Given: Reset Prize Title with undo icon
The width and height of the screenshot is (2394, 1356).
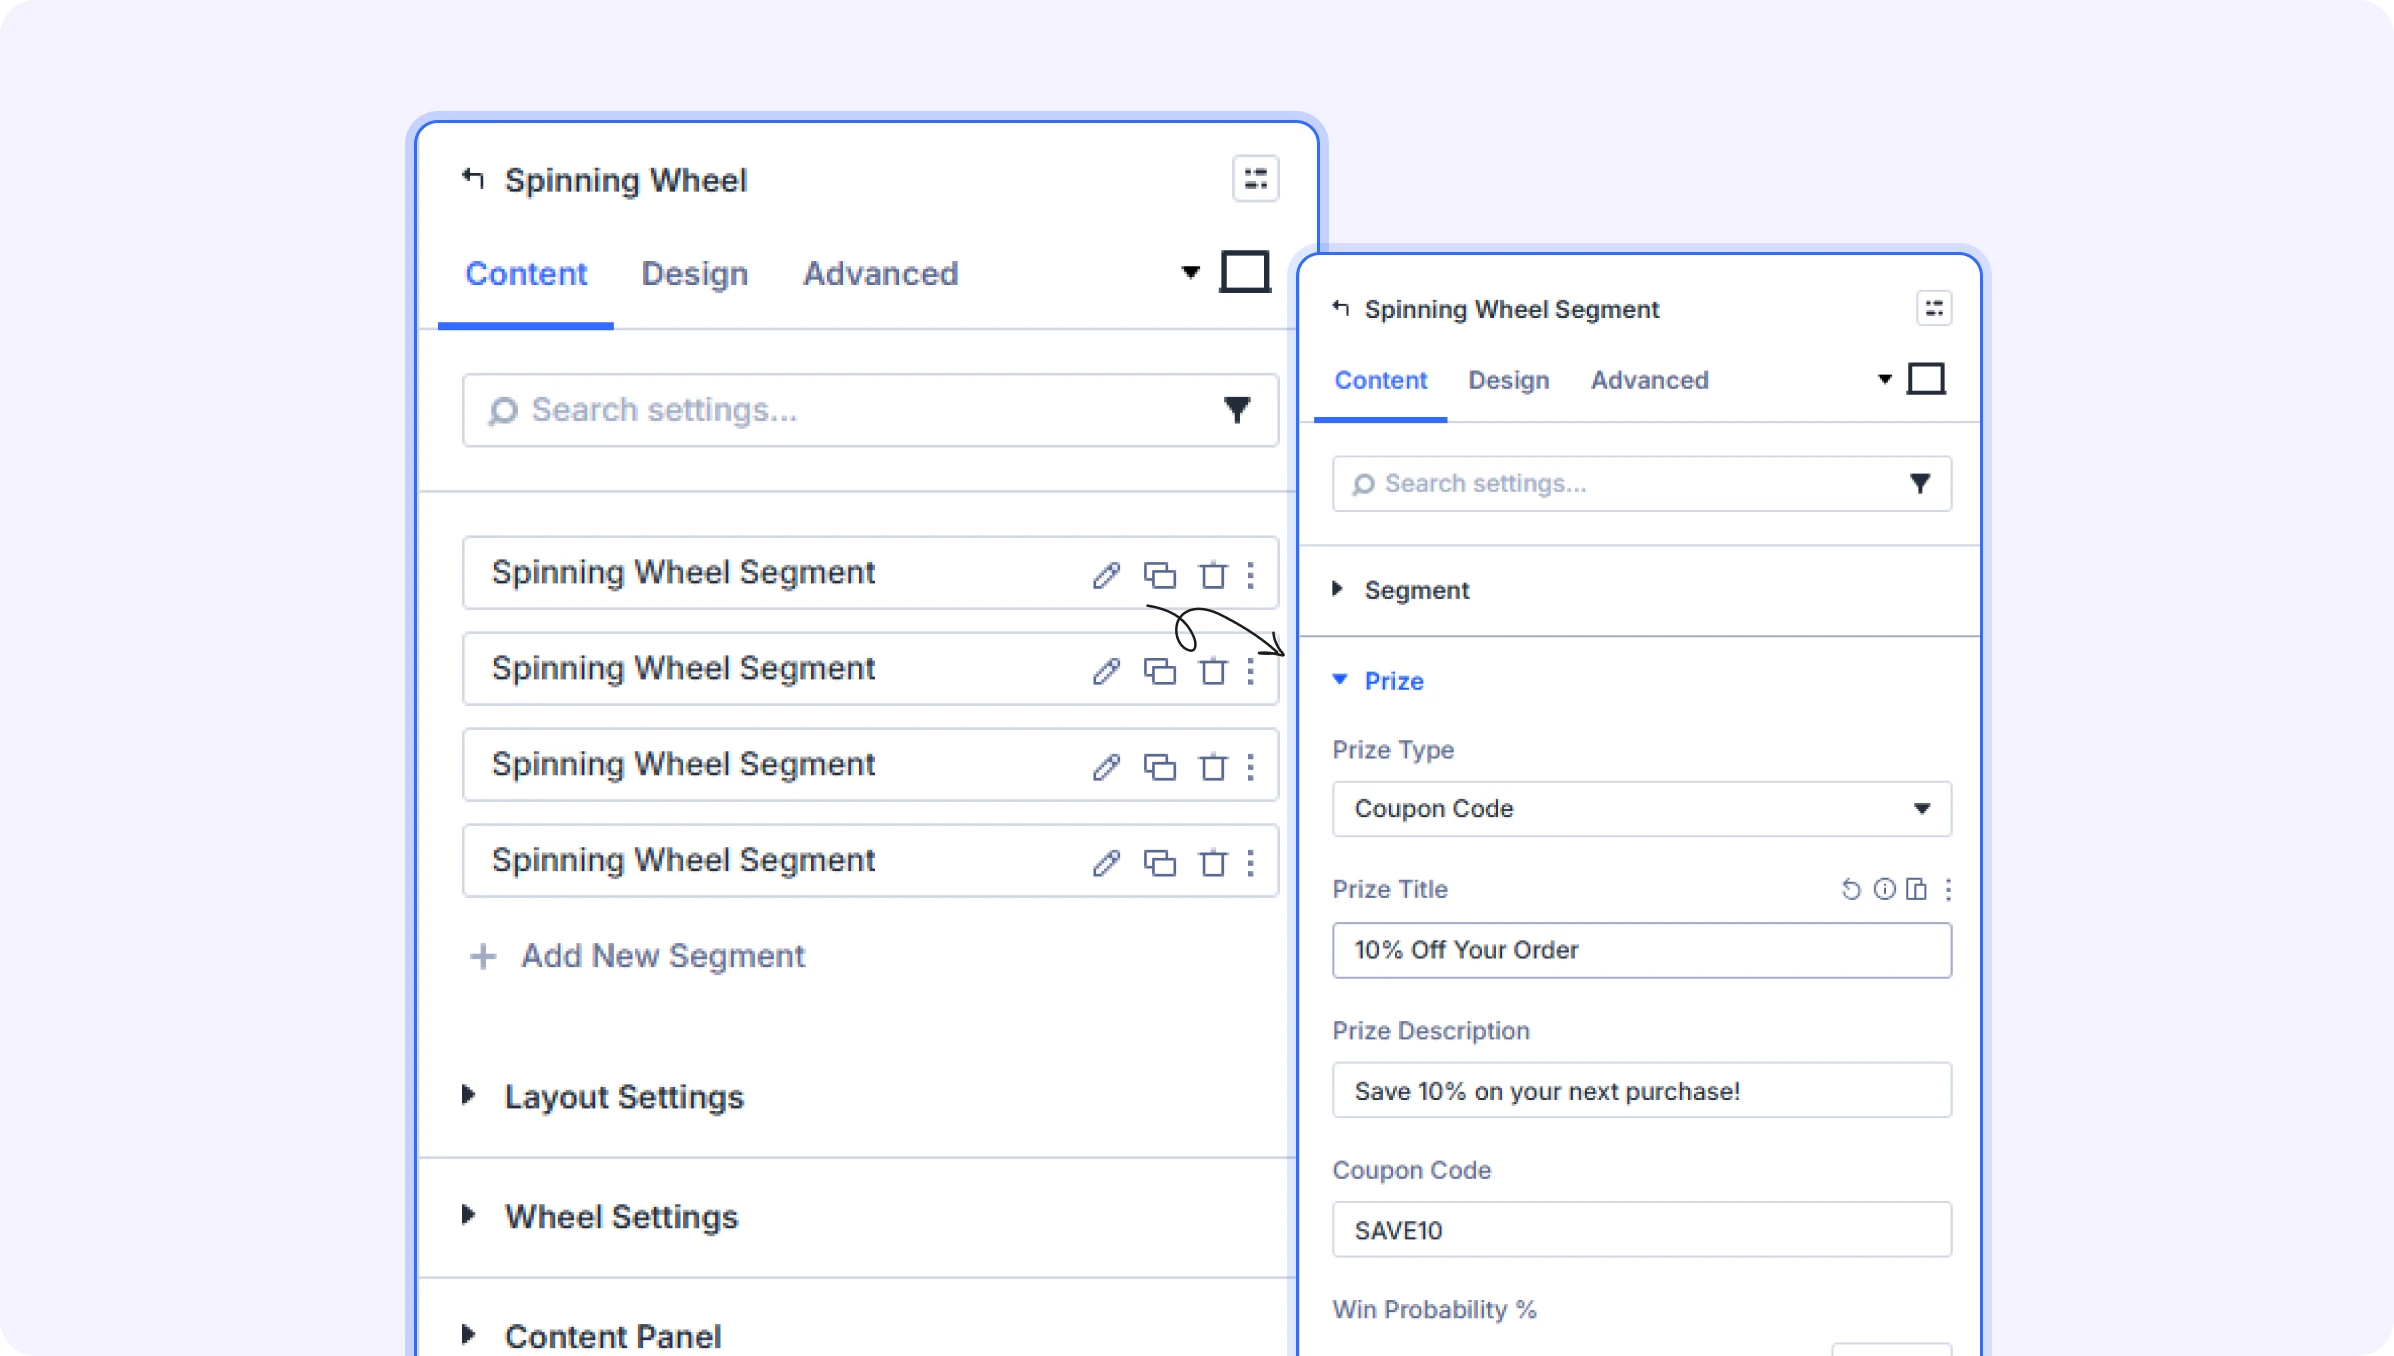Looking at the screenshot, I should point(1851,889).
